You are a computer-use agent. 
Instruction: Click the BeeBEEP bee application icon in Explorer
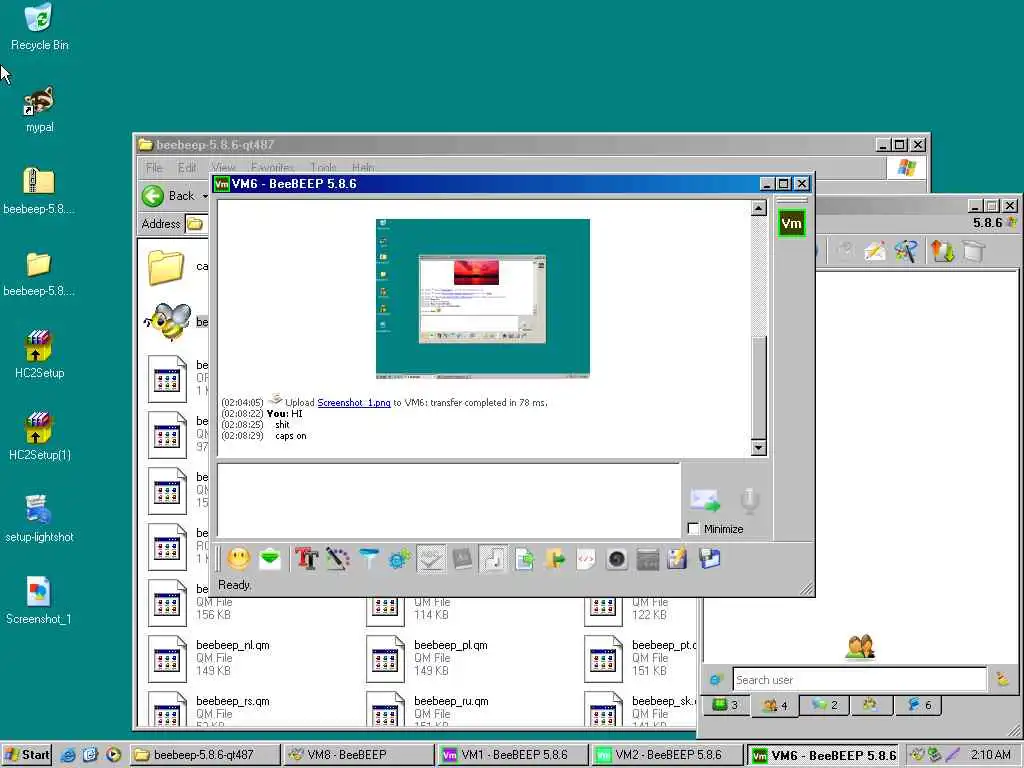[168, 322]
